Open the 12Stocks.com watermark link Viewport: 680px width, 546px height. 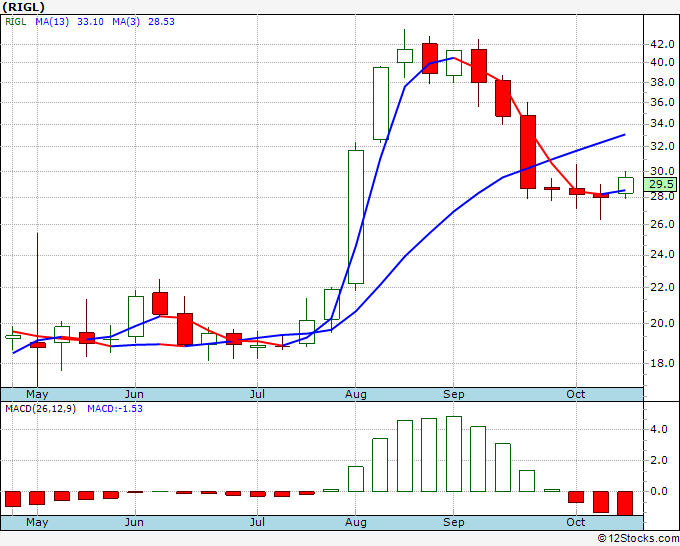click(x=636, y=538)
